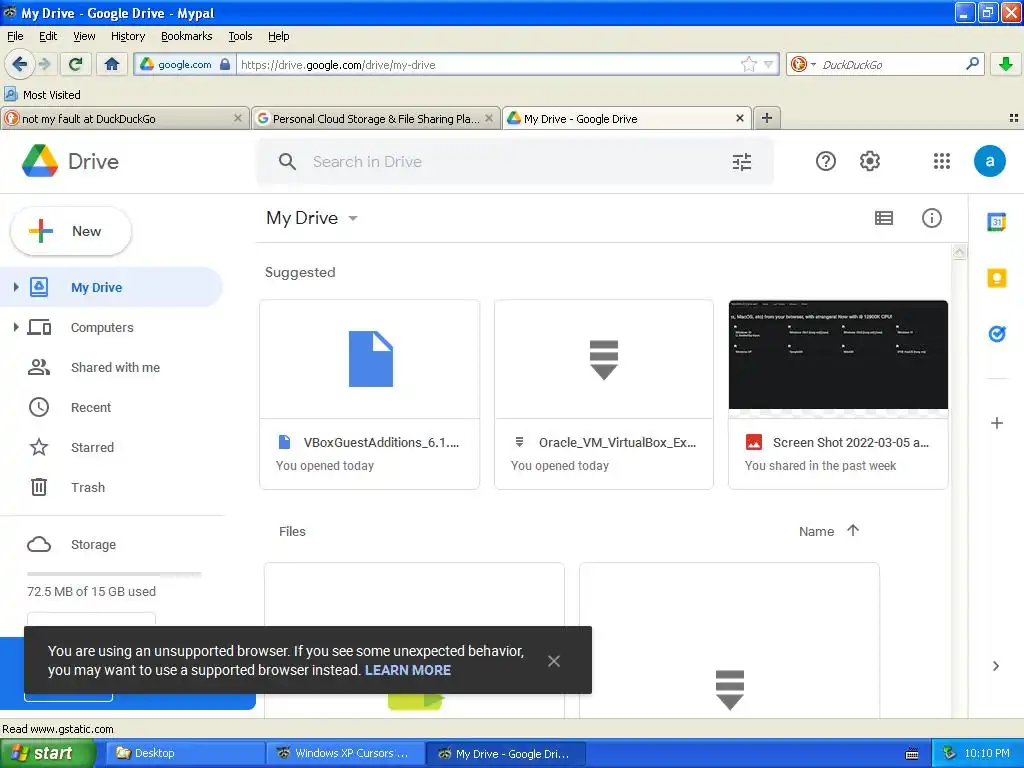
Task: Click the Windows start button
Action: click(47, 753)
